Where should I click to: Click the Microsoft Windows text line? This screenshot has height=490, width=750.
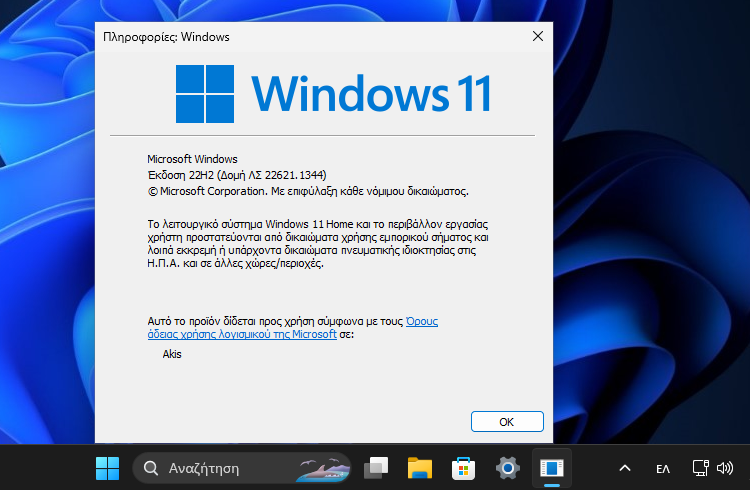(x=192, y=159)
